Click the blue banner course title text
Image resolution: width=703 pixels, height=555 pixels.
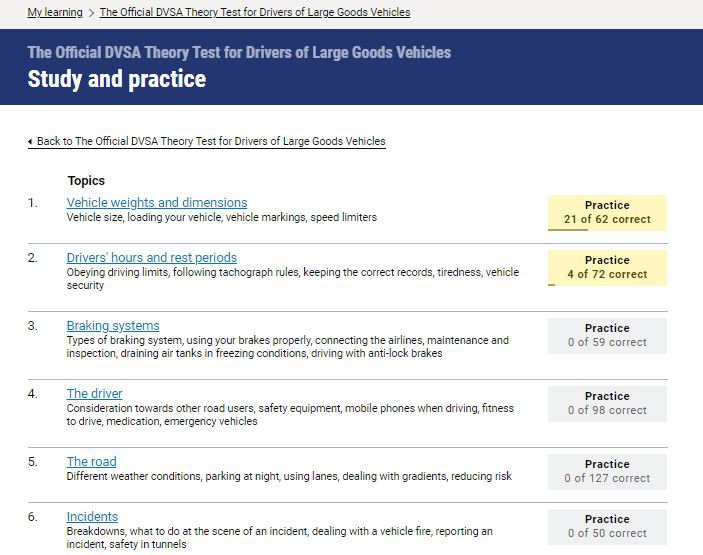coord(239,52)
